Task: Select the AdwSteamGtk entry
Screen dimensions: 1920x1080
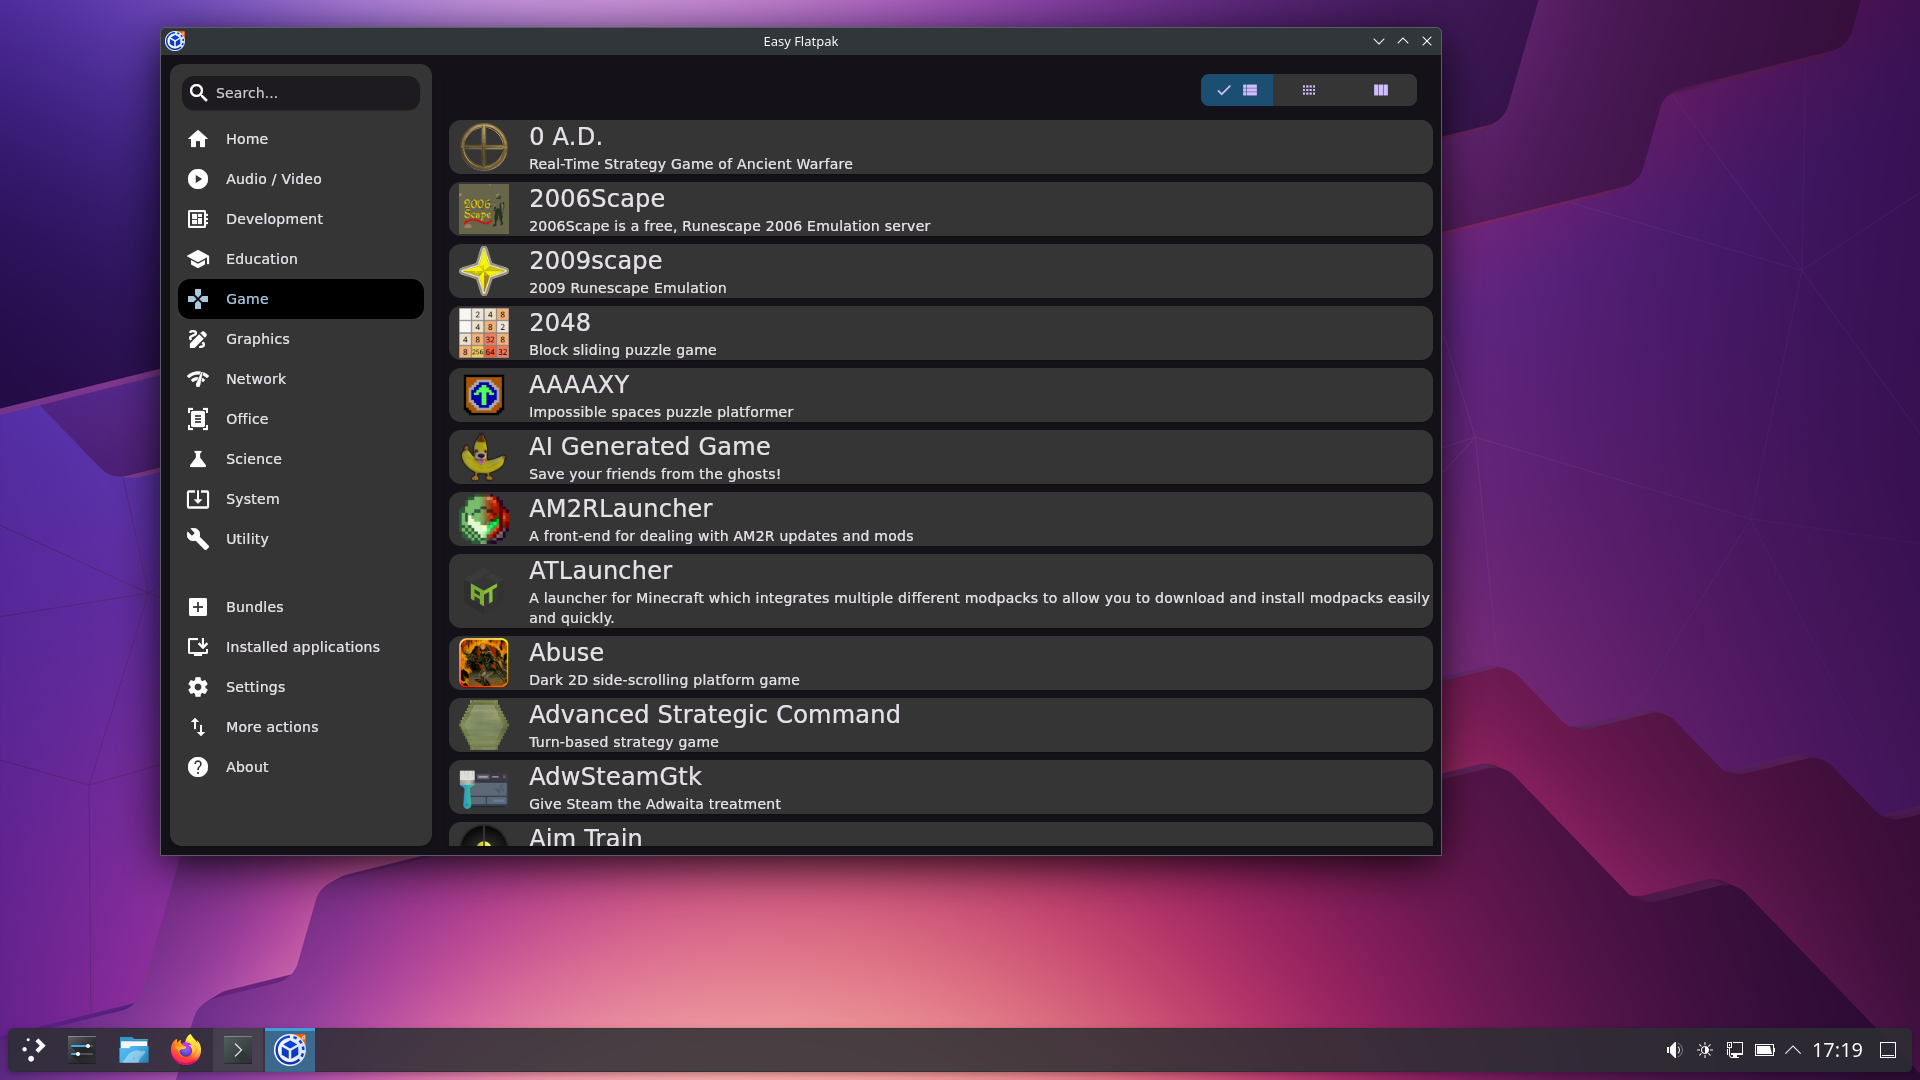Action: click(940, 788)
